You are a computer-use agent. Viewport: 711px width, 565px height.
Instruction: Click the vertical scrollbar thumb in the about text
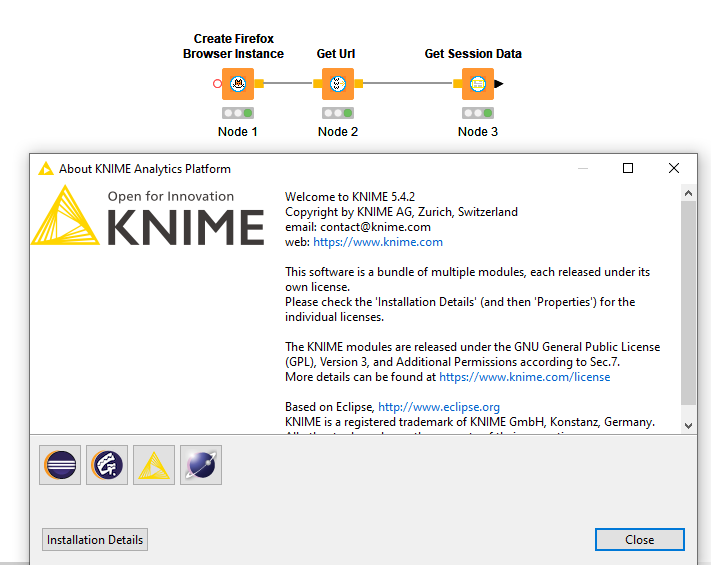688,302
